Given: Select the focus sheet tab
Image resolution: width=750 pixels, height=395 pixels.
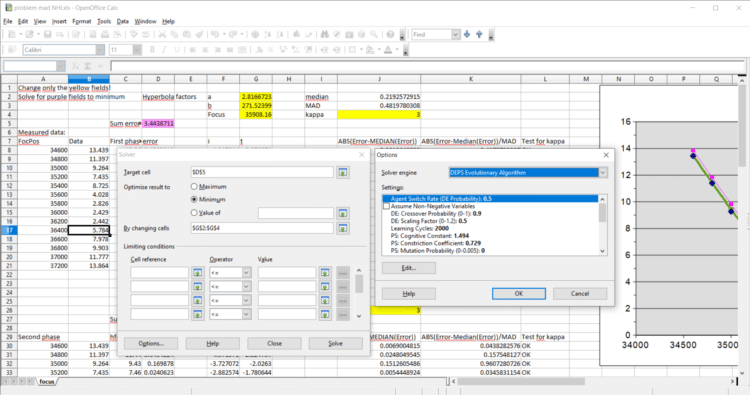Looking at the screenshot, I should (47, 382).
